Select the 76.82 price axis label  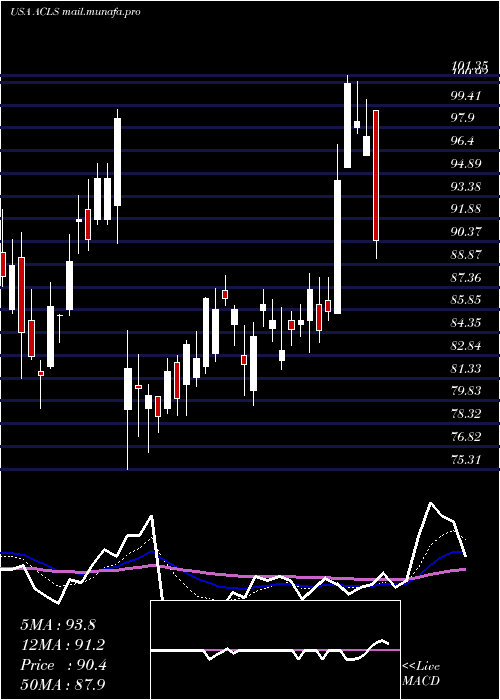[x=466, y=437]
